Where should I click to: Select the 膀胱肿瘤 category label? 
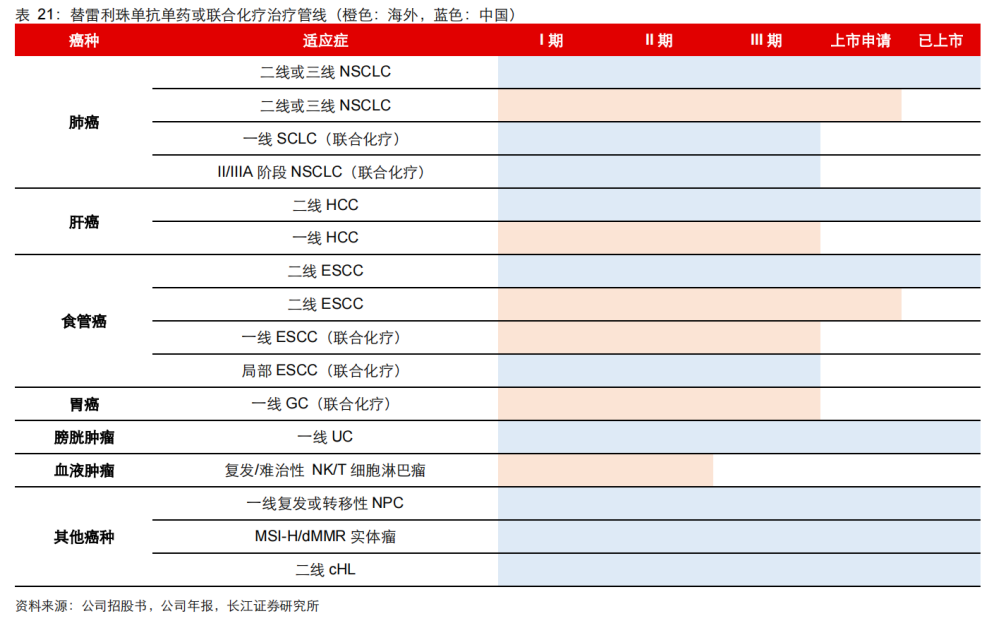point(84,437)
